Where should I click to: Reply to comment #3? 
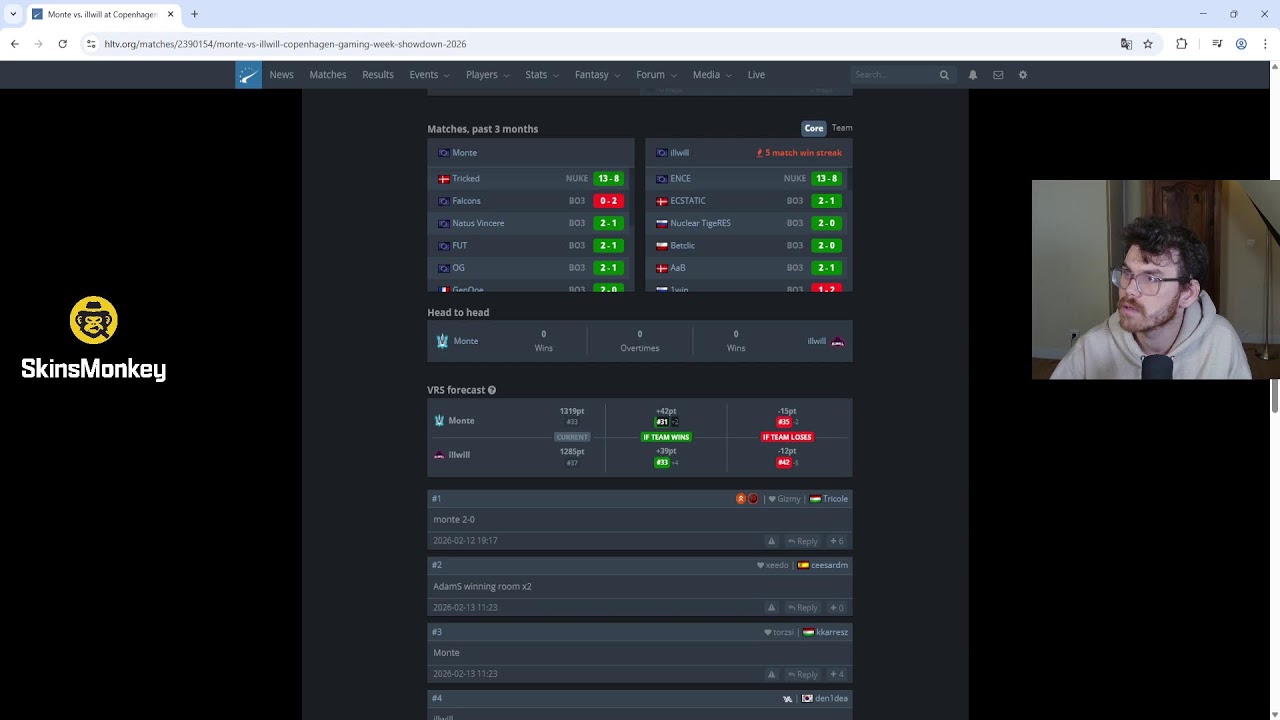point(803,674)
